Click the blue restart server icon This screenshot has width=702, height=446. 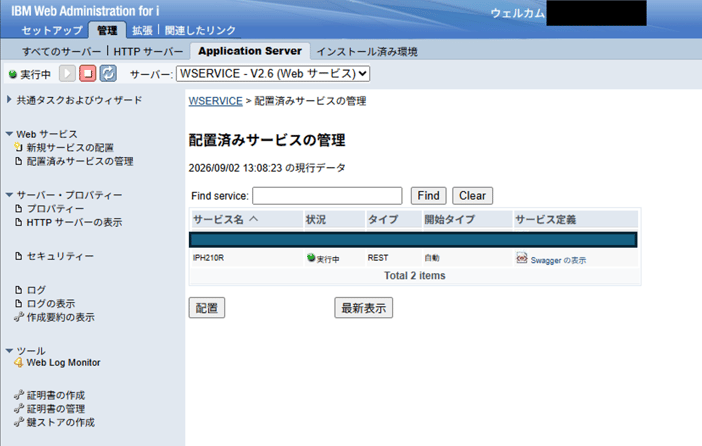pyautogui.click(x=108, y=73)
